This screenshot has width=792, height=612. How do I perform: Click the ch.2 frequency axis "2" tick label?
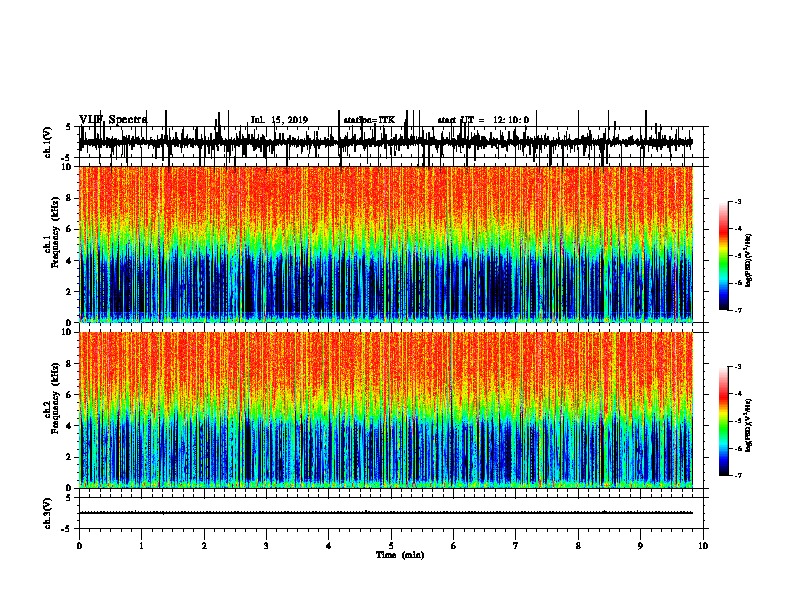pyautogui.click(x=70, y=457)
